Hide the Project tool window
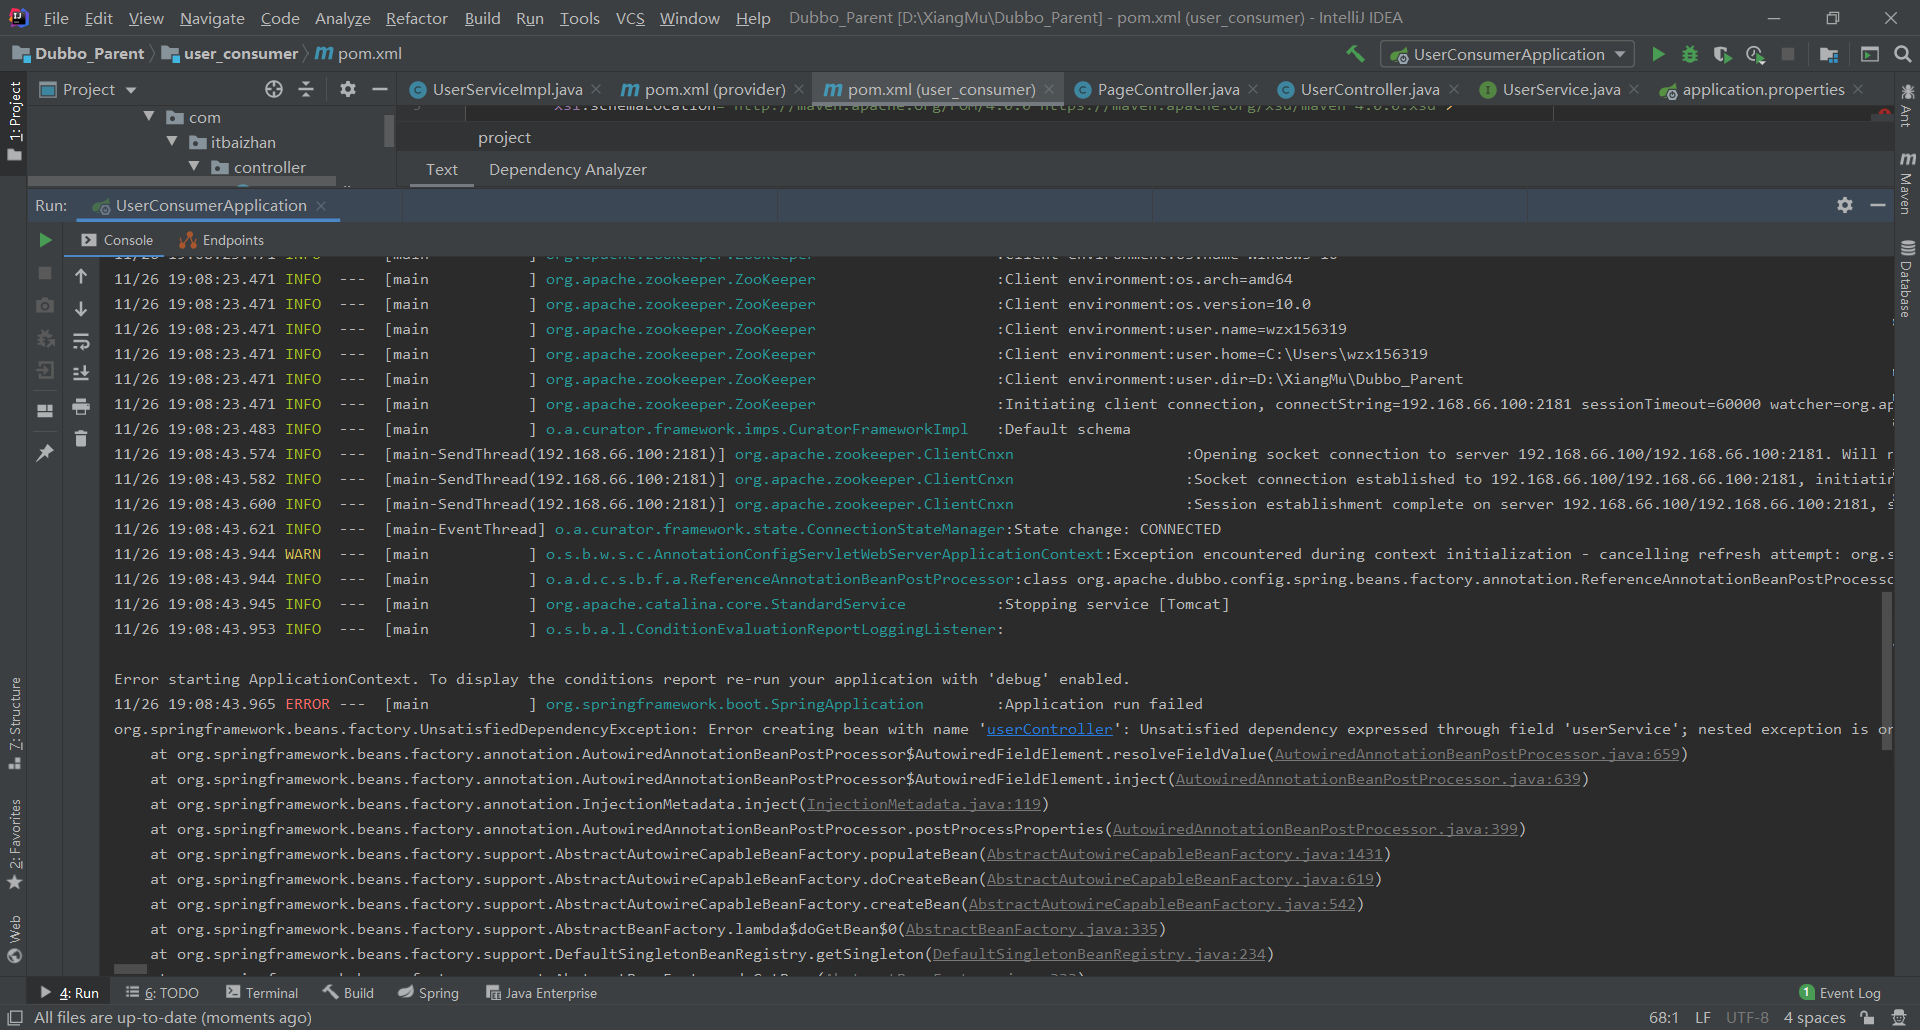 click(x=380, y=89)
